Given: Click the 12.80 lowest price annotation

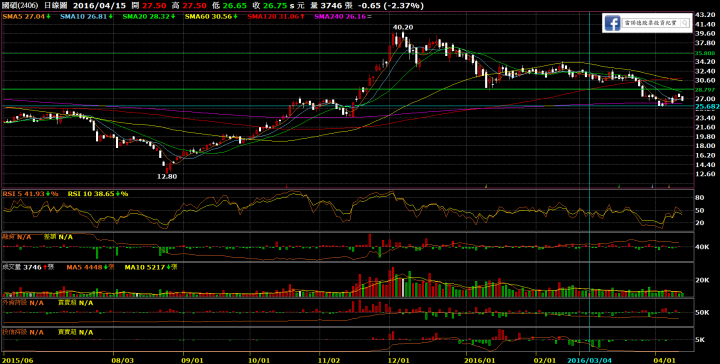Looking at the screenshot, I should coord(167,176).
